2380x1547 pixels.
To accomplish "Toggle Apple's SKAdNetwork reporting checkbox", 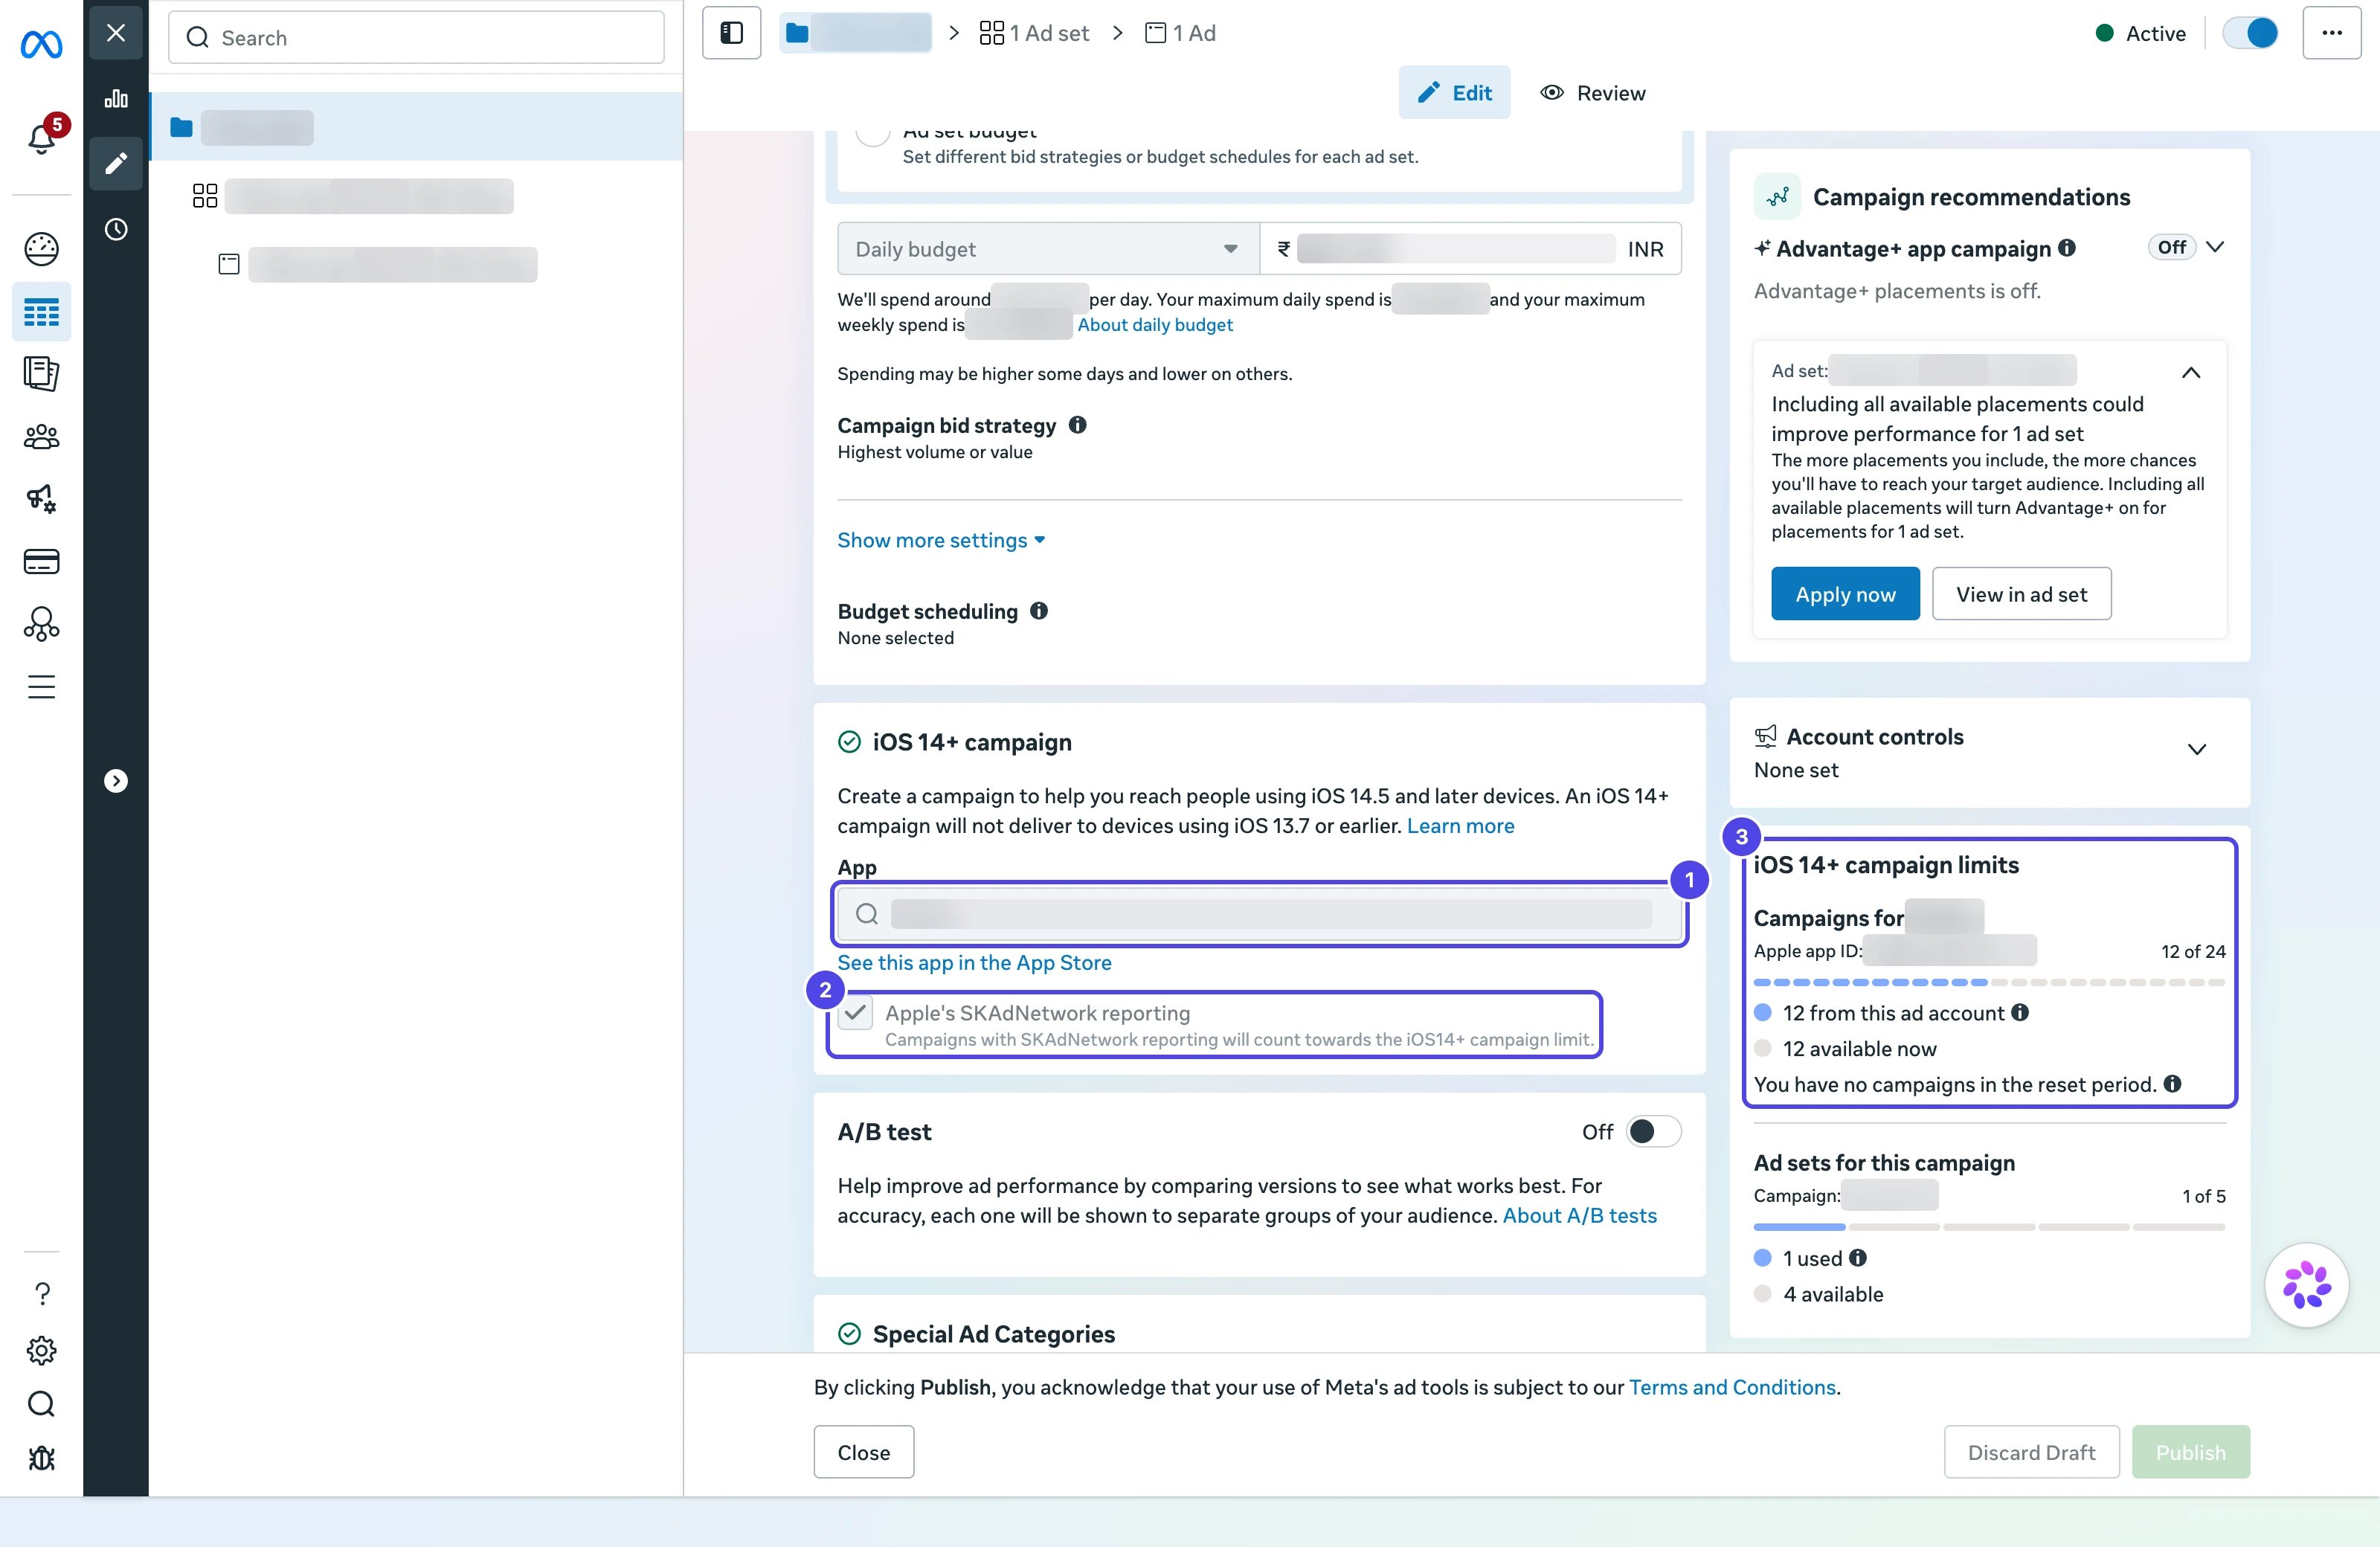I will tap(855, 1013).
